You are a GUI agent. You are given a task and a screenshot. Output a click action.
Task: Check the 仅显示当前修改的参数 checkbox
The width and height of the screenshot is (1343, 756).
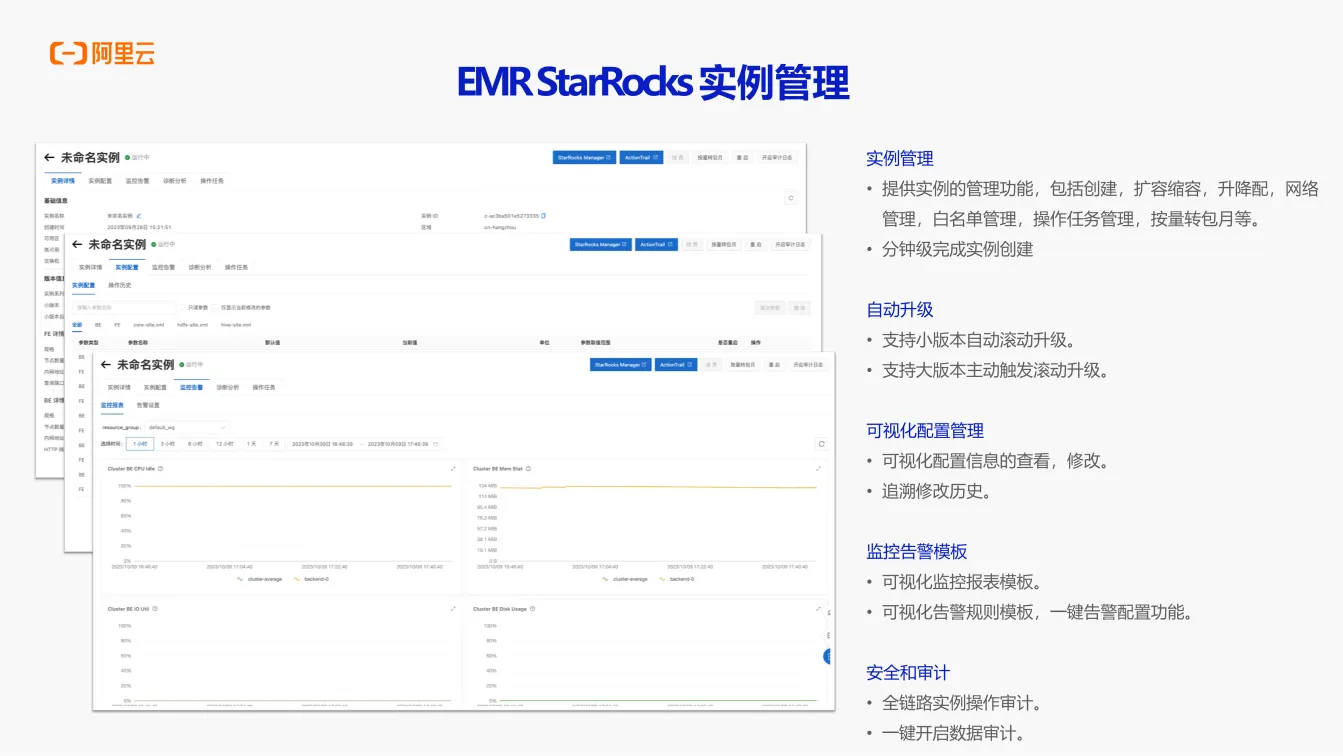coord(215,308)
